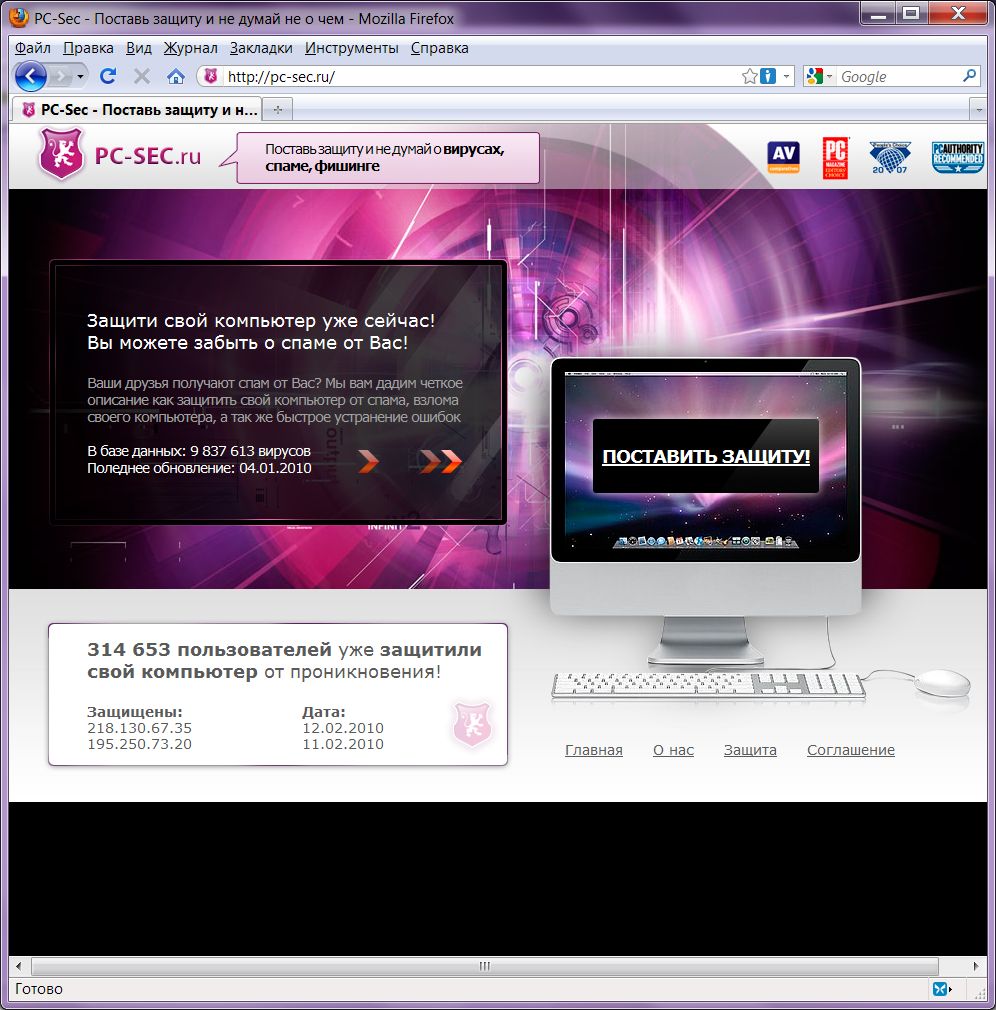Open the Файл menu
996x1010 pixels.
coord(33,48)
